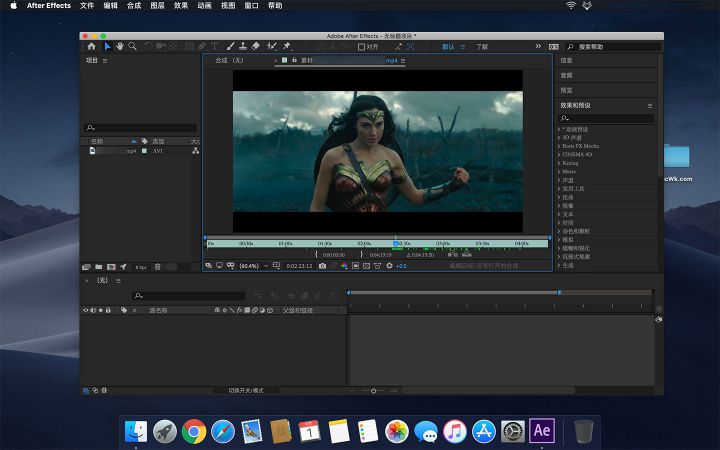Image resolution: width=720 pixels, height=450 pixels.
Task: Select the Roto Brush tool
Action: (272, 46)
